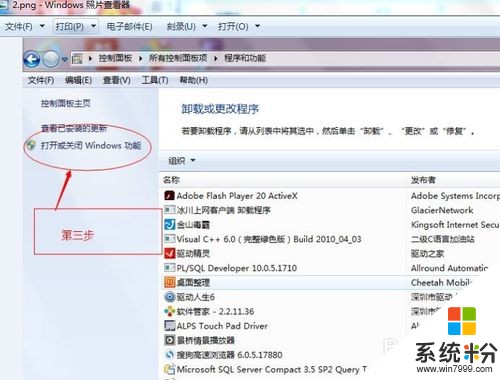Click the greyed Forward navigation arrow
The image size is (500, 380).
tap(51, 59)
